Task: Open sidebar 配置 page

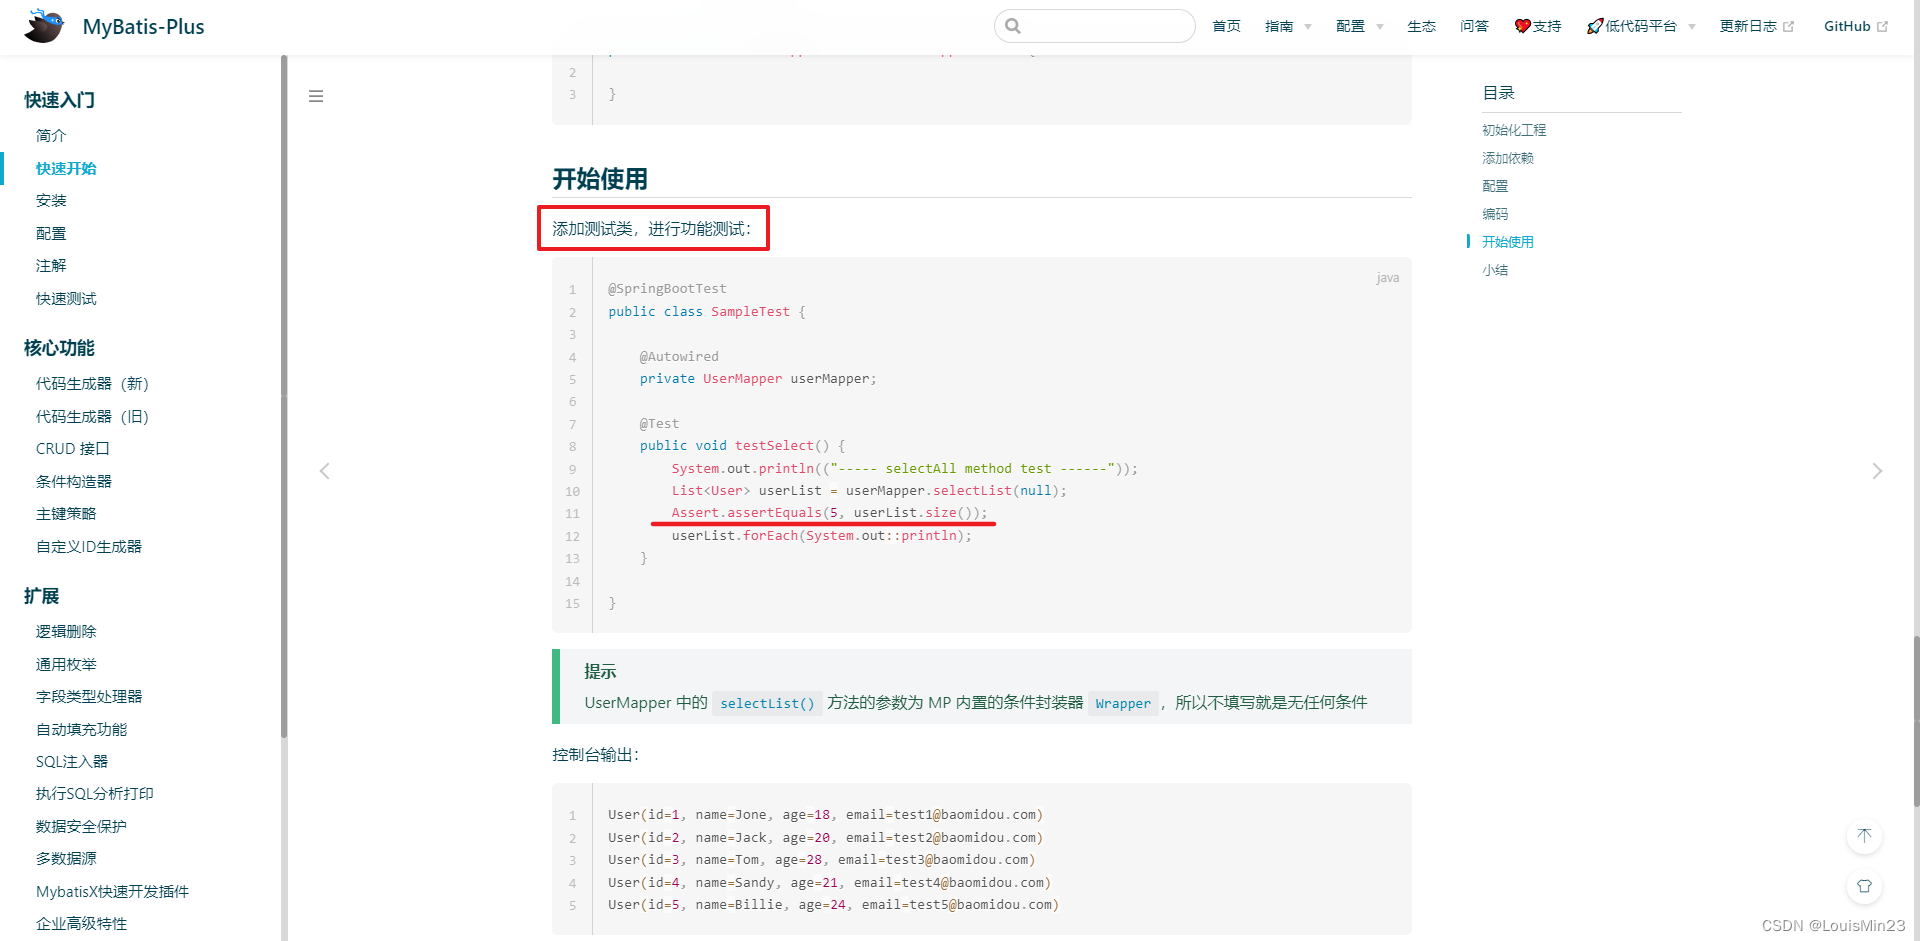Action: point(51,233)
